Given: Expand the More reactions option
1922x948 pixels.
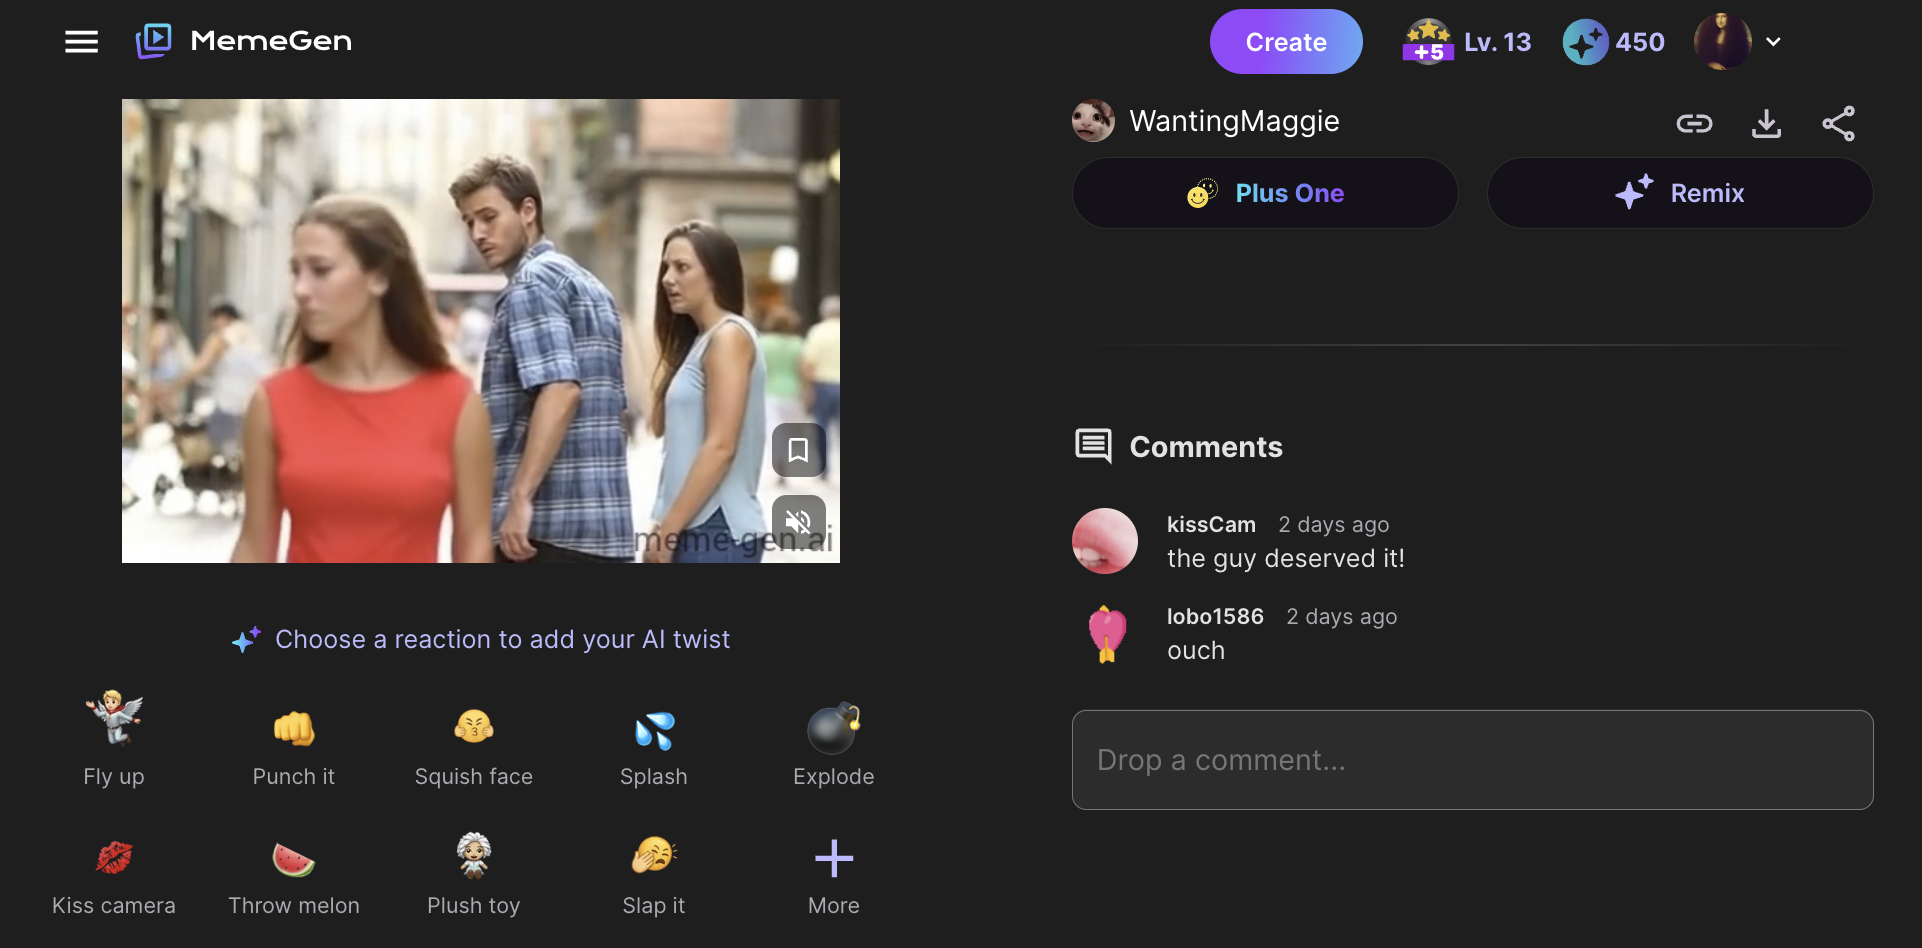Looking at the screenshot, I should 833,875.
